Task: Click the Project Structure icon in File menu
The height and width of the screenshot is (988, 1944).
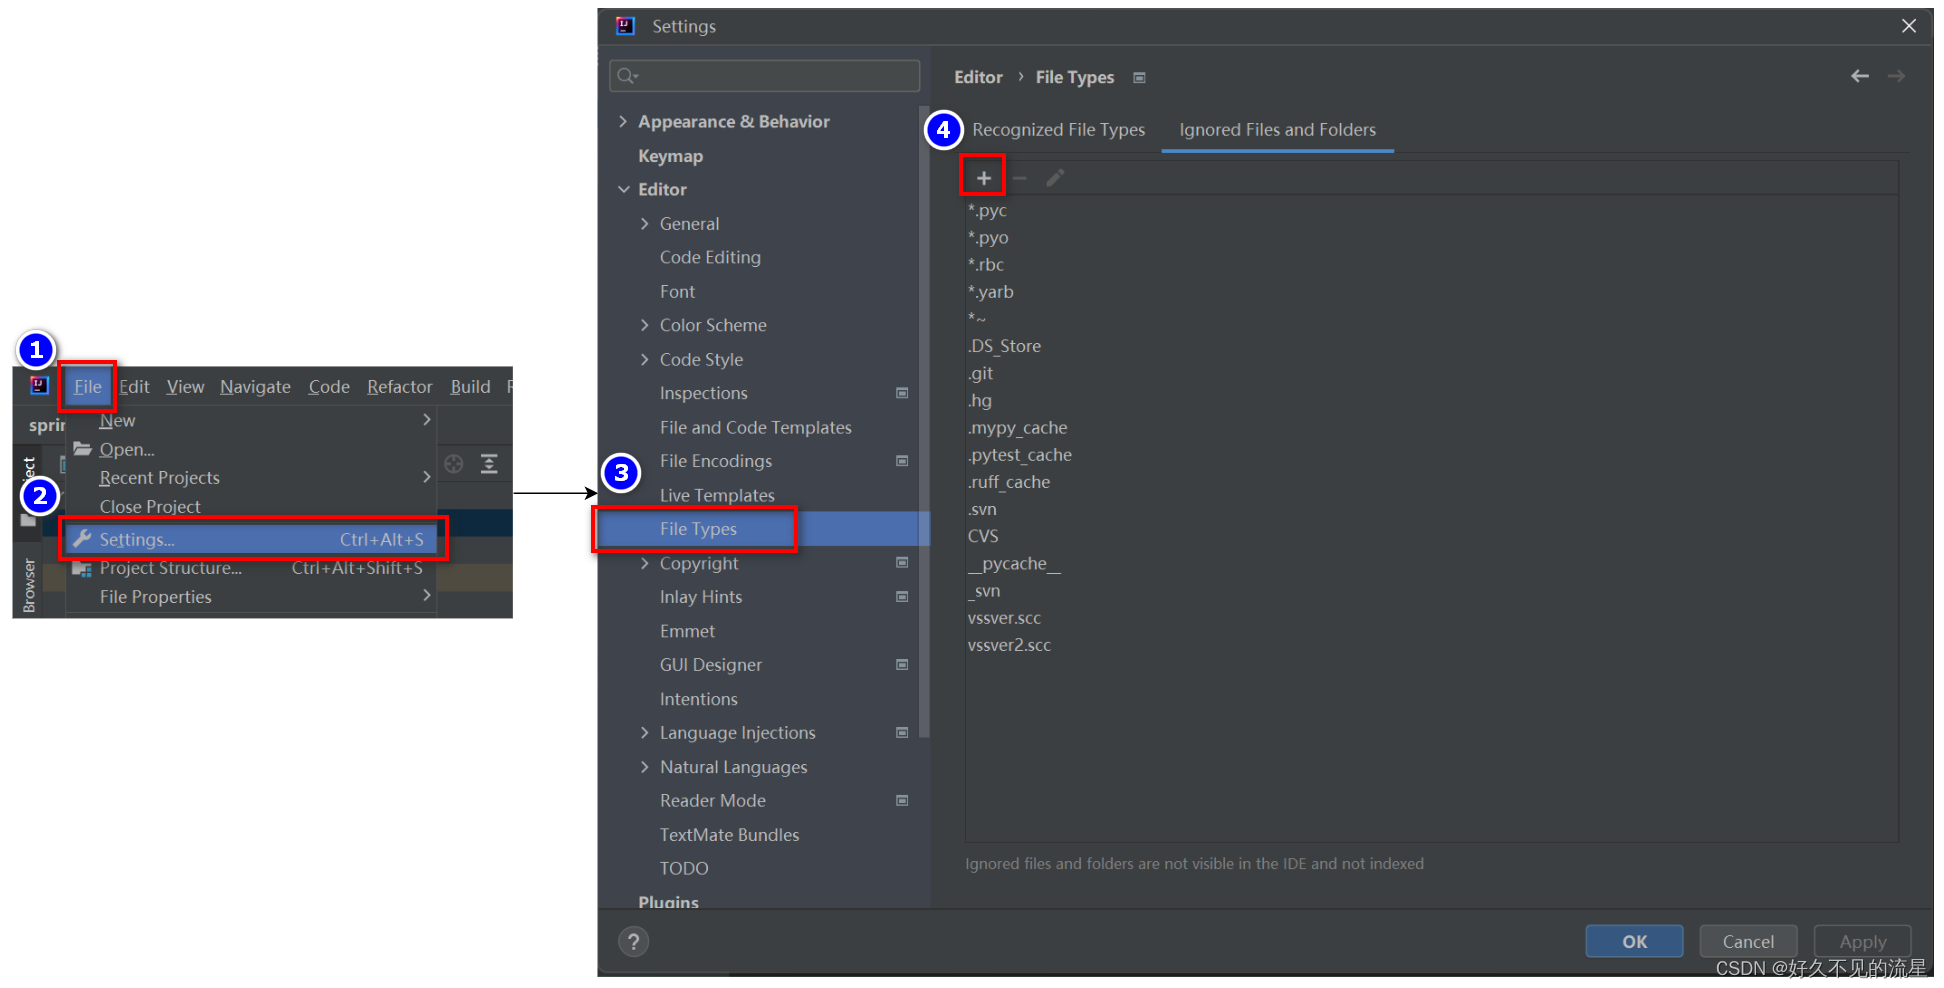Action: 82,568
